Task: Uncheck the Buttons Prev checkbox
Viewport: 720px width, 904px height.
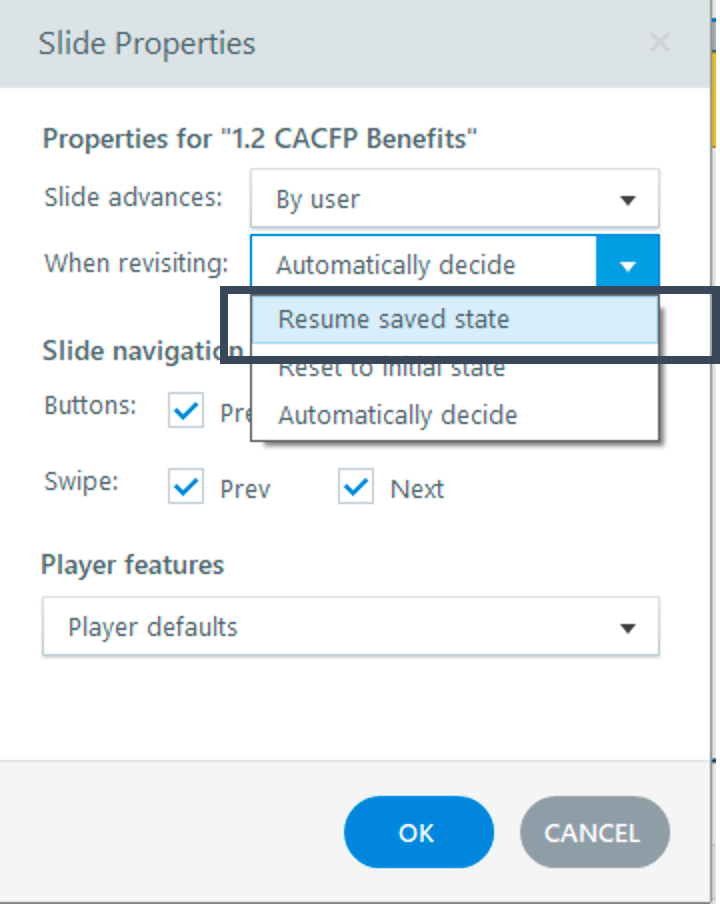Action: click(x=186, y=382)
